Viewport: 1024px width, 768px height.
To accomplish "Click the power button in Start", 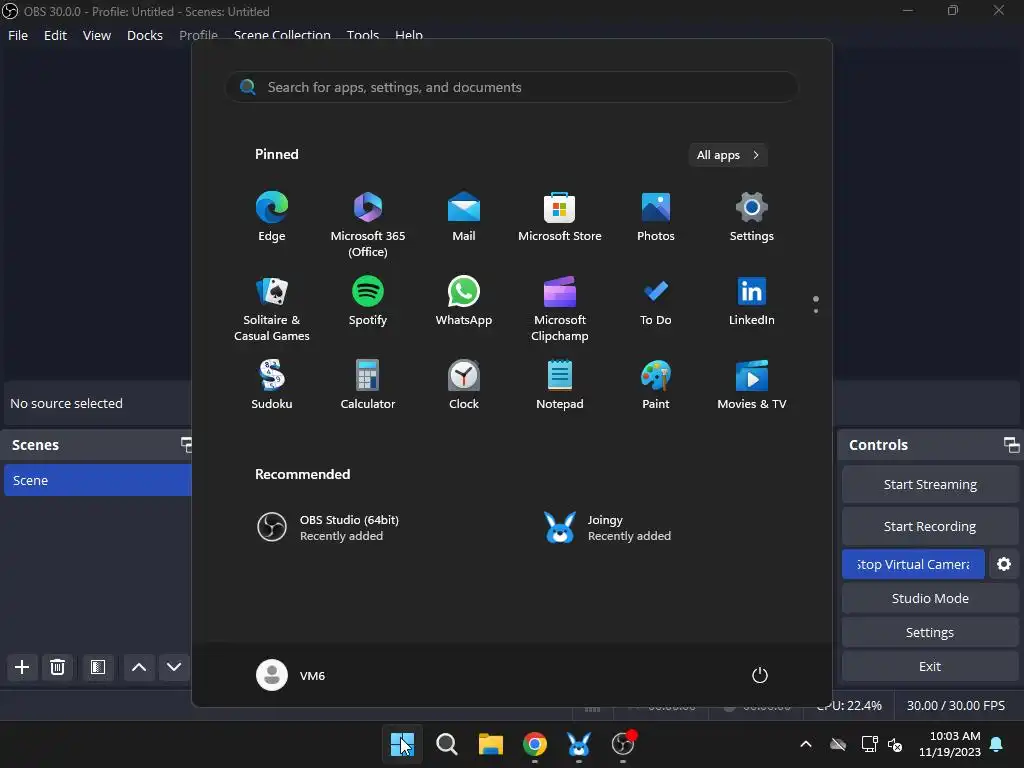I will click(760, 675).
